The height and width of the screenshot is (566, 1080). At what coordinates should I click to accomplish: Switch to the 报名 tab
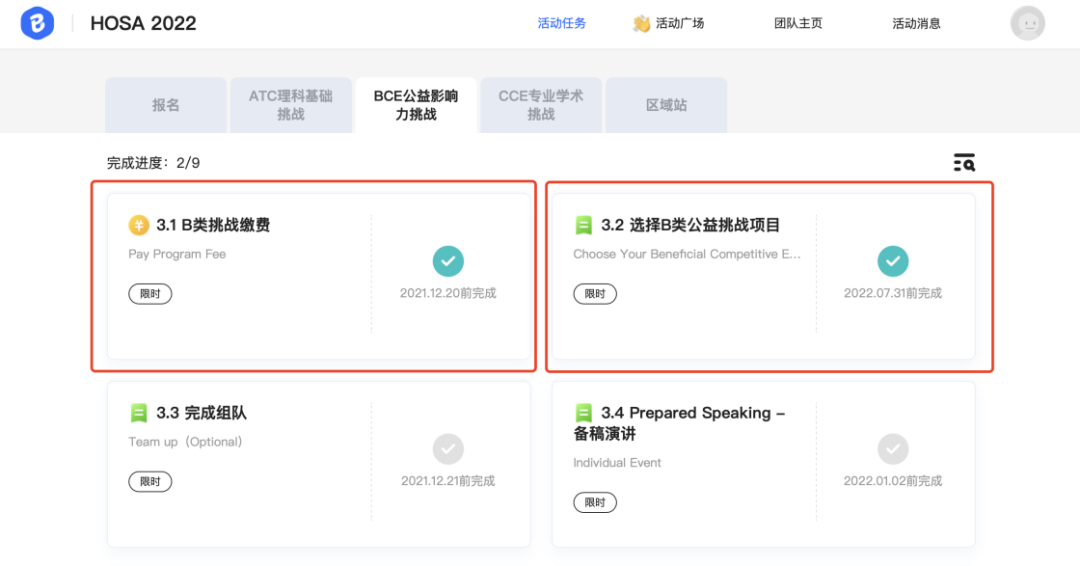click(166, 105)
